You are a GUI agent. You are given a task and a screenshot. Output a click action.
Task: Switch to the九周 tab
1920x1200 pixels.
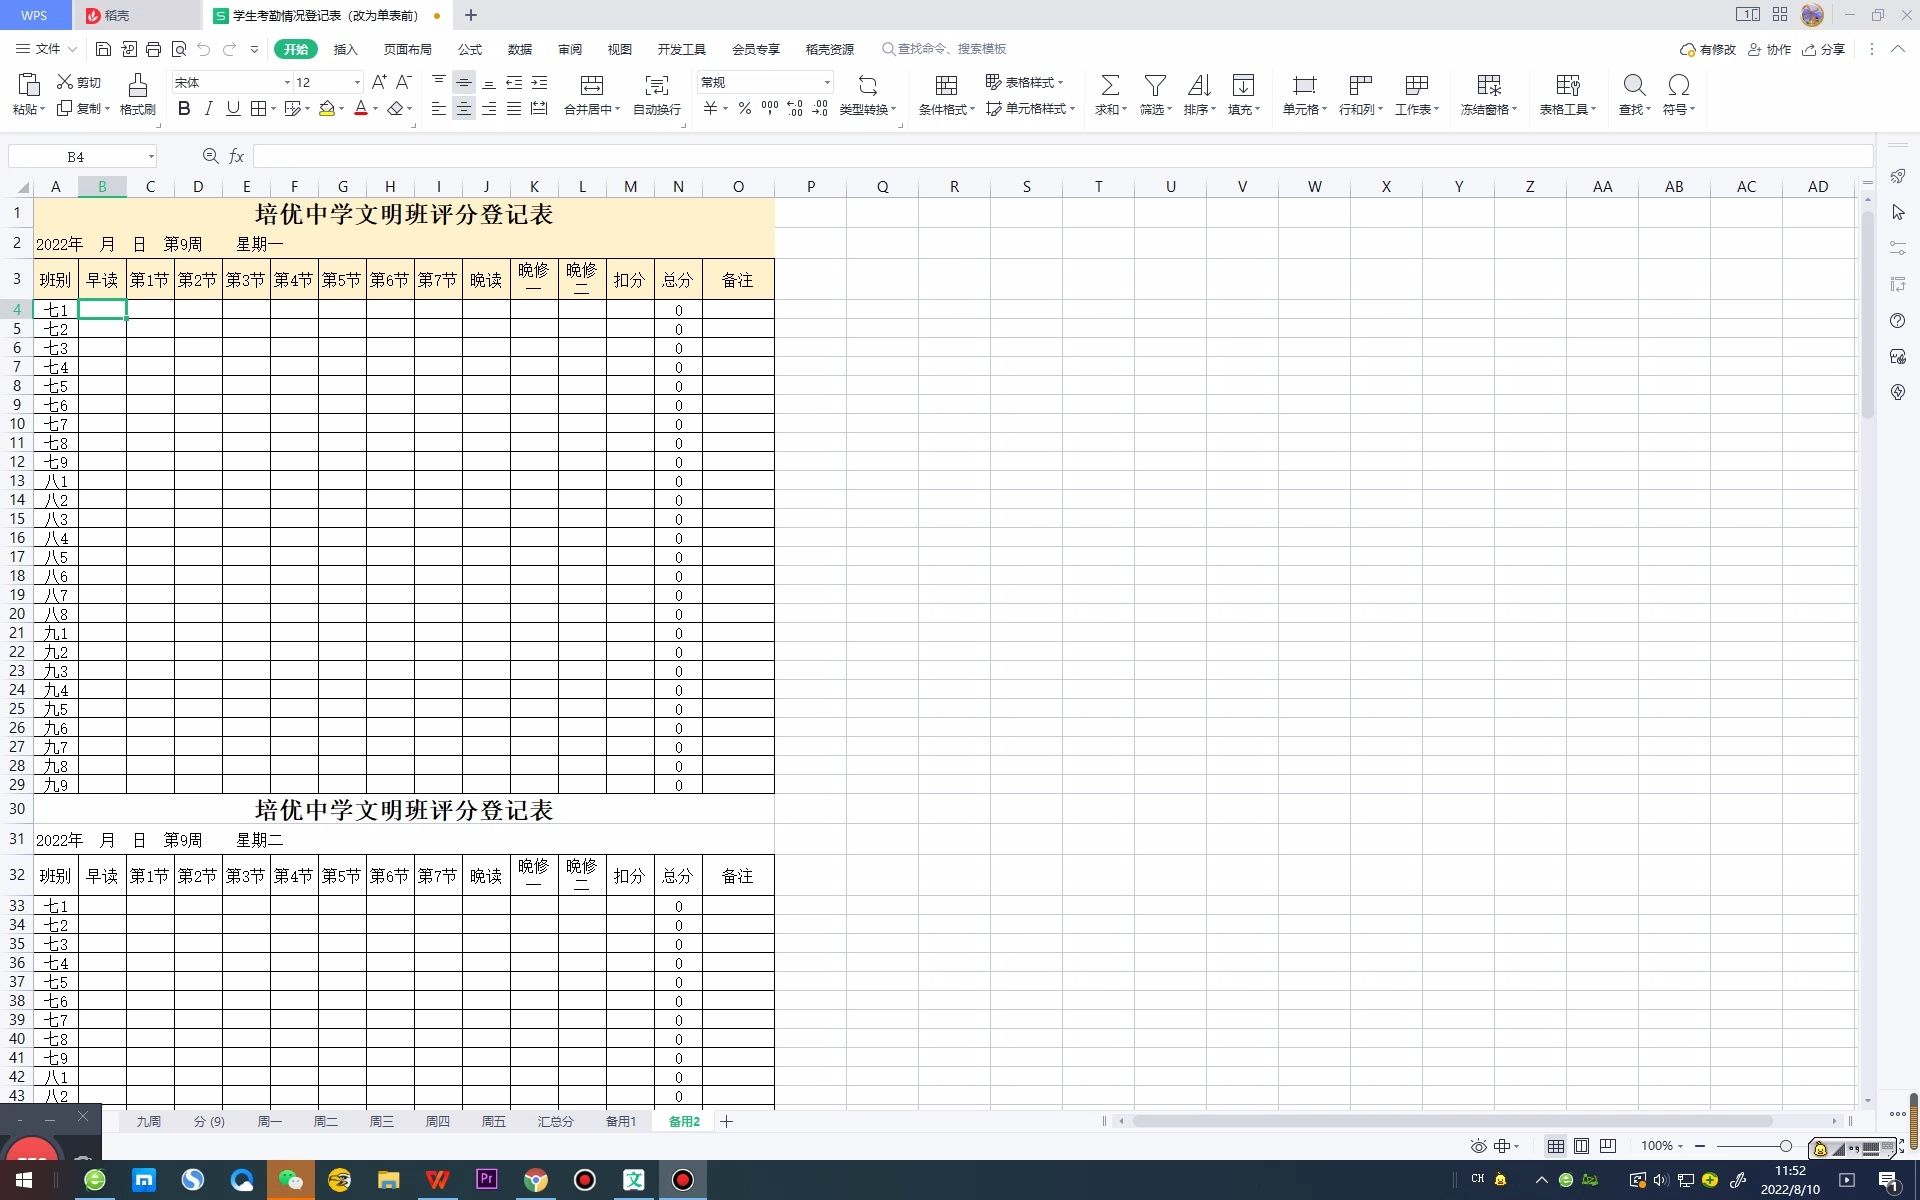click(x=148, y=1121)
